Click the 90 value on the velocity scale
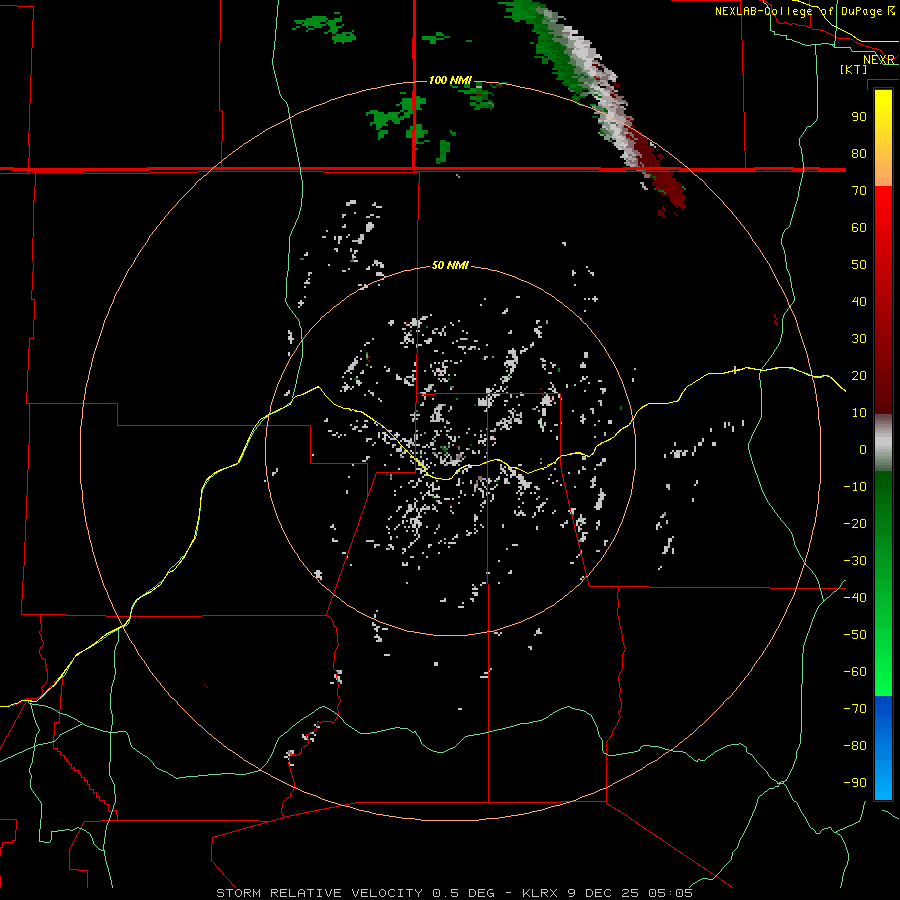This screenshot has height=900, width=900. coord(859,117)
